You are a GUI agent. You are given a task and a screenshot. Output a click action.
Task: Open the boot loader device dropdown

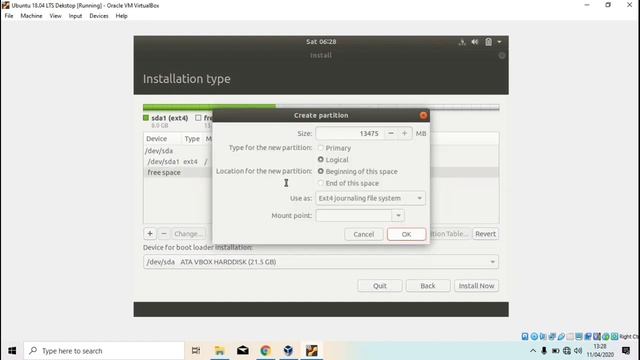point(321,262)
